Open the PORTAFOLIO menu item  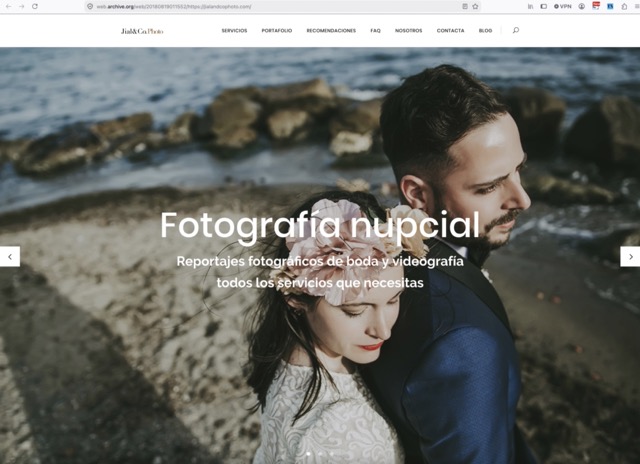click(x=277, y=31)
